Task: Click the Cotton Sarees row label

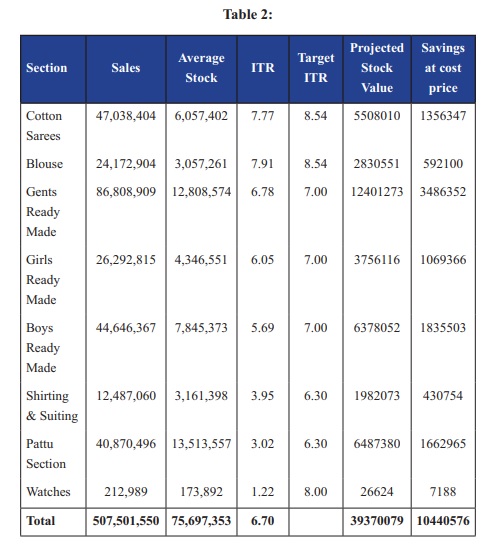Action: 44,126
